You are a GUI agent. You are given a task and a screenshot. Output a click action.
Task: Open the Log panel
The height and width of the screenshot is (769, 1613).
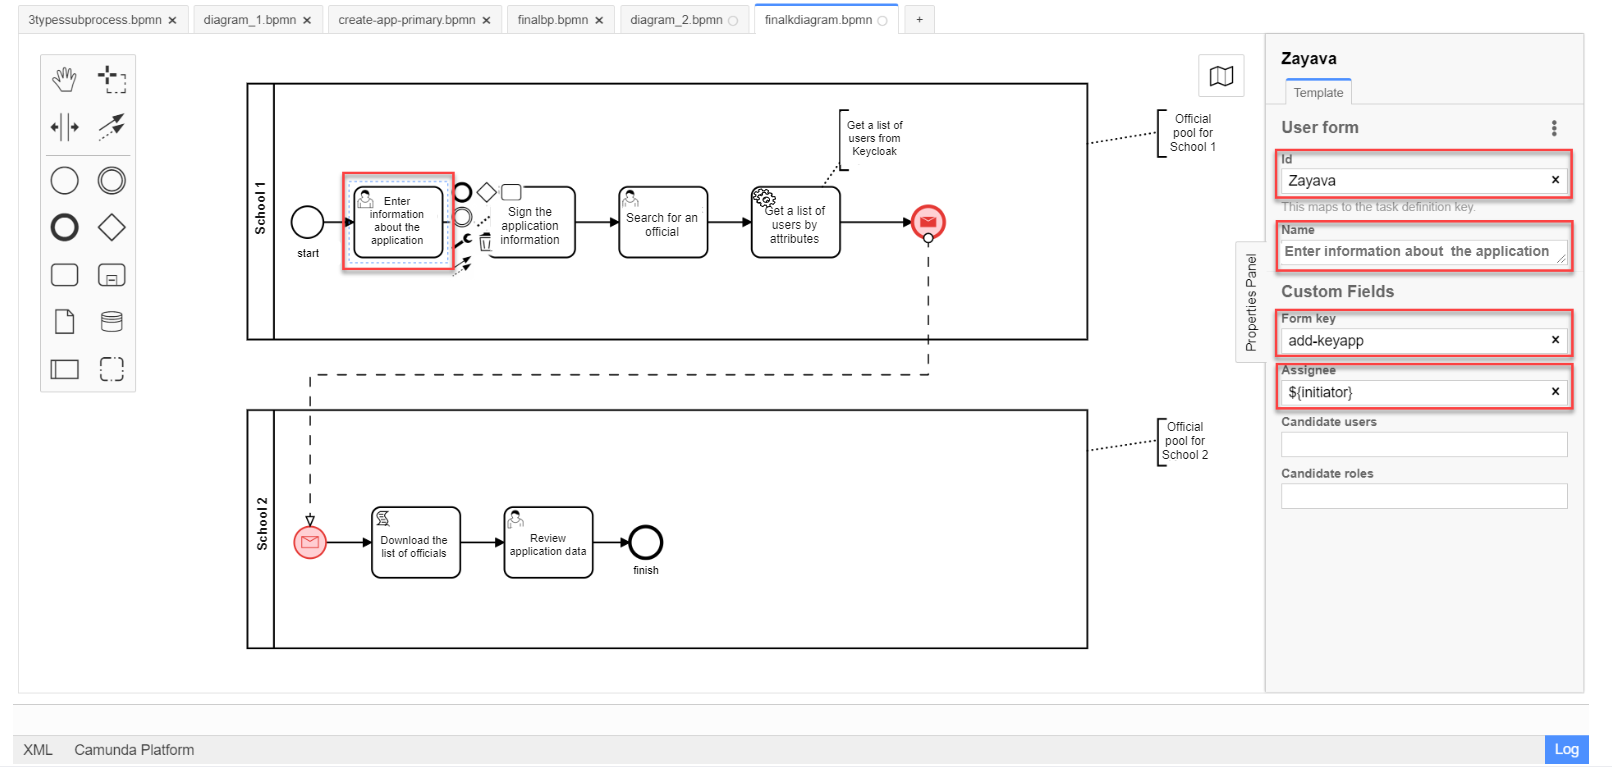[1566, 750]
